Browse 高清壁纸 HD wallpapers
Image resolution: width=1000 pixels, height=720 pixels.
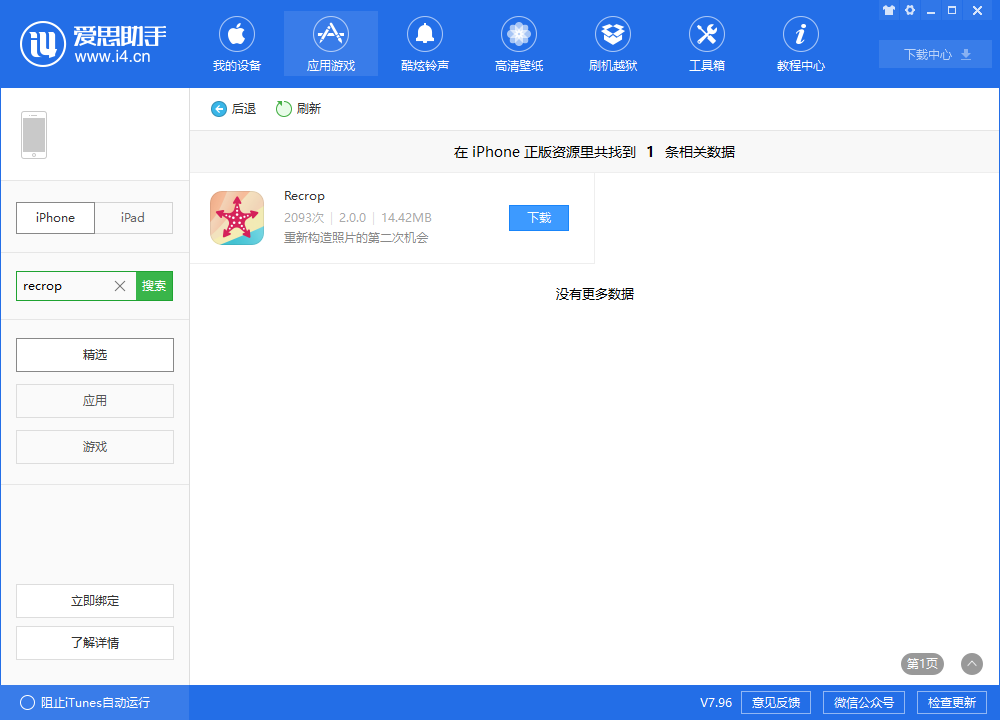click(x=519, y=43)
